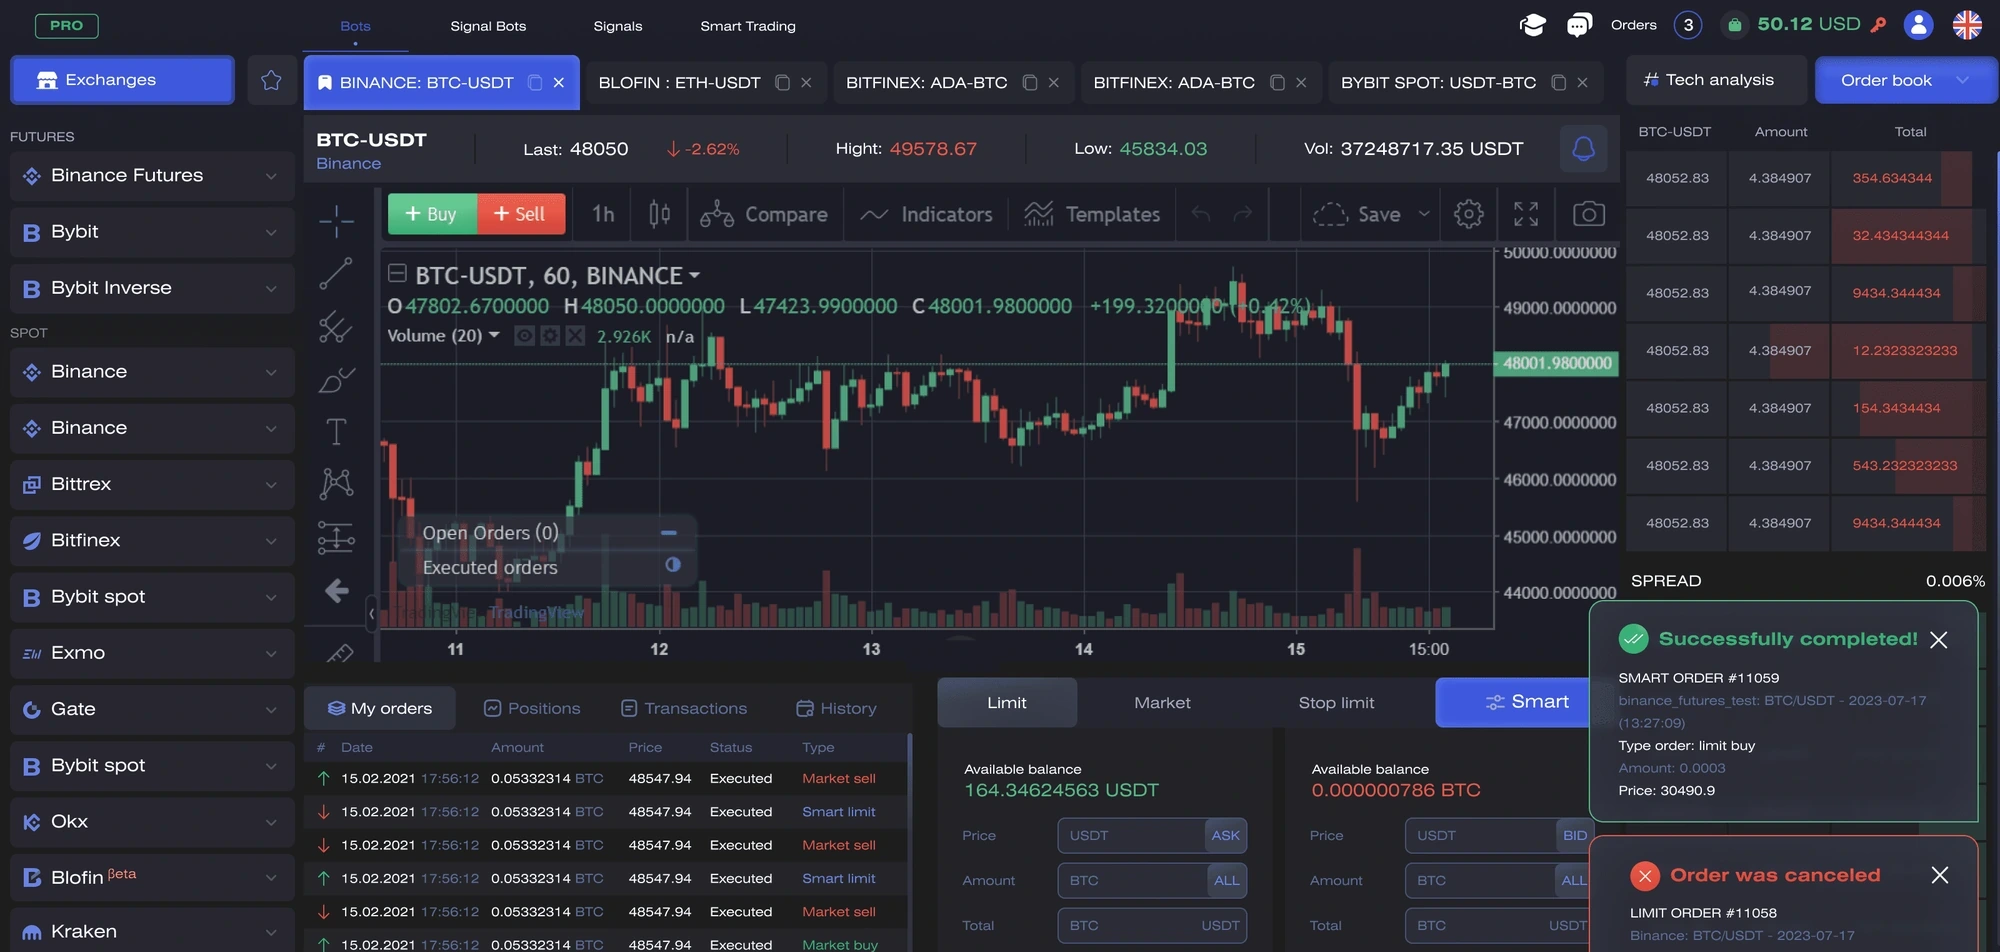Click the red Sell button

(521, 214)
